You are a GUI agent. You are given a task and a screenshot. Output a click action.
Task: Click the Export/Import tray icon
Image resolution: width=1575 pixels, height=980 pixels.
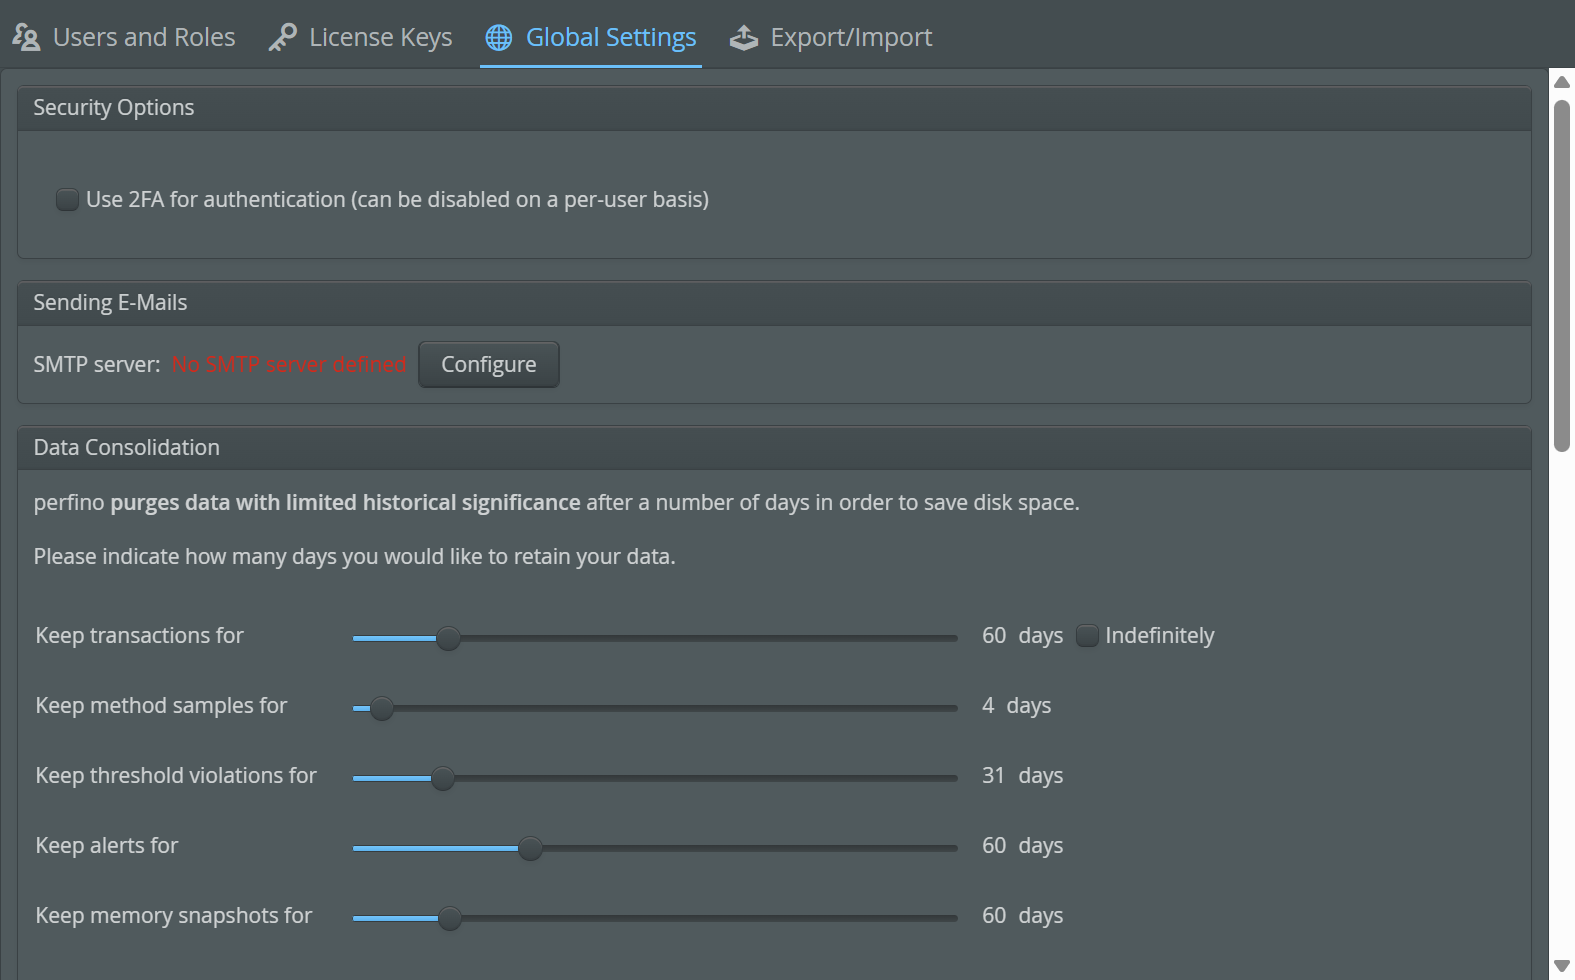[744, 38]
